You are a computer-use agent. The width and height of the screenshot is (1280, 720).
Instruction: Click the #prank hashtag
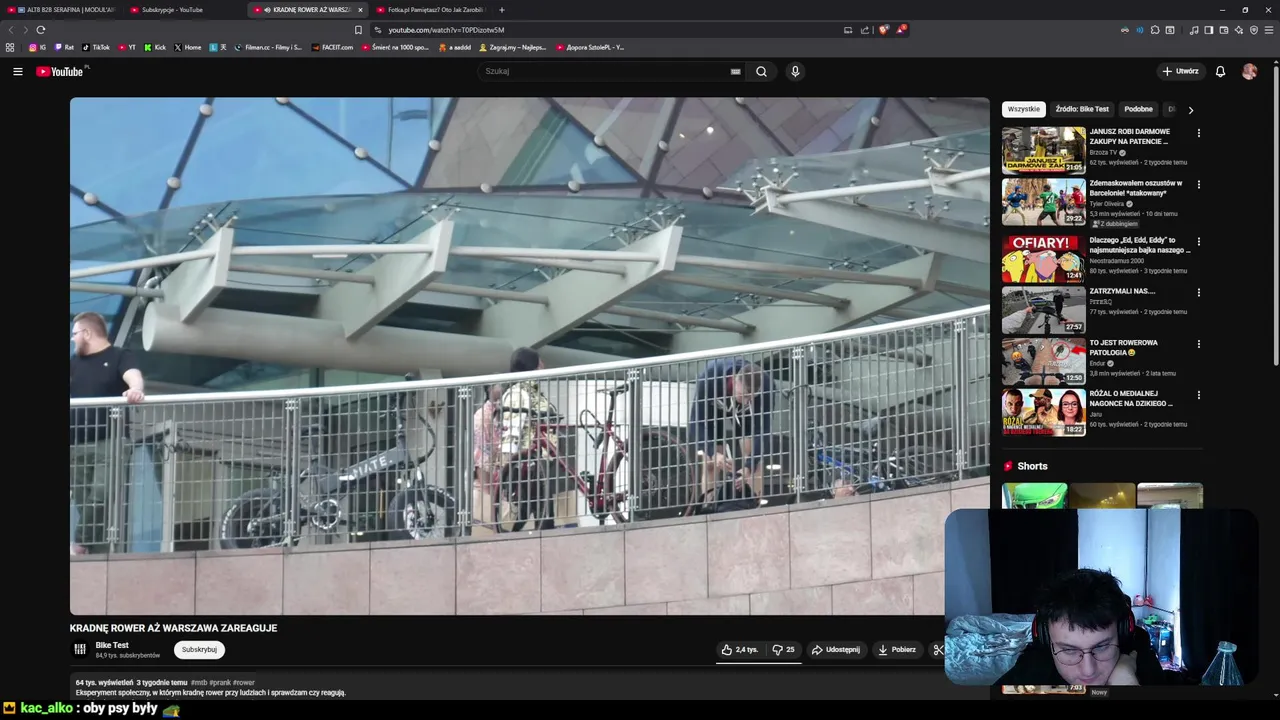click(220, 682)
